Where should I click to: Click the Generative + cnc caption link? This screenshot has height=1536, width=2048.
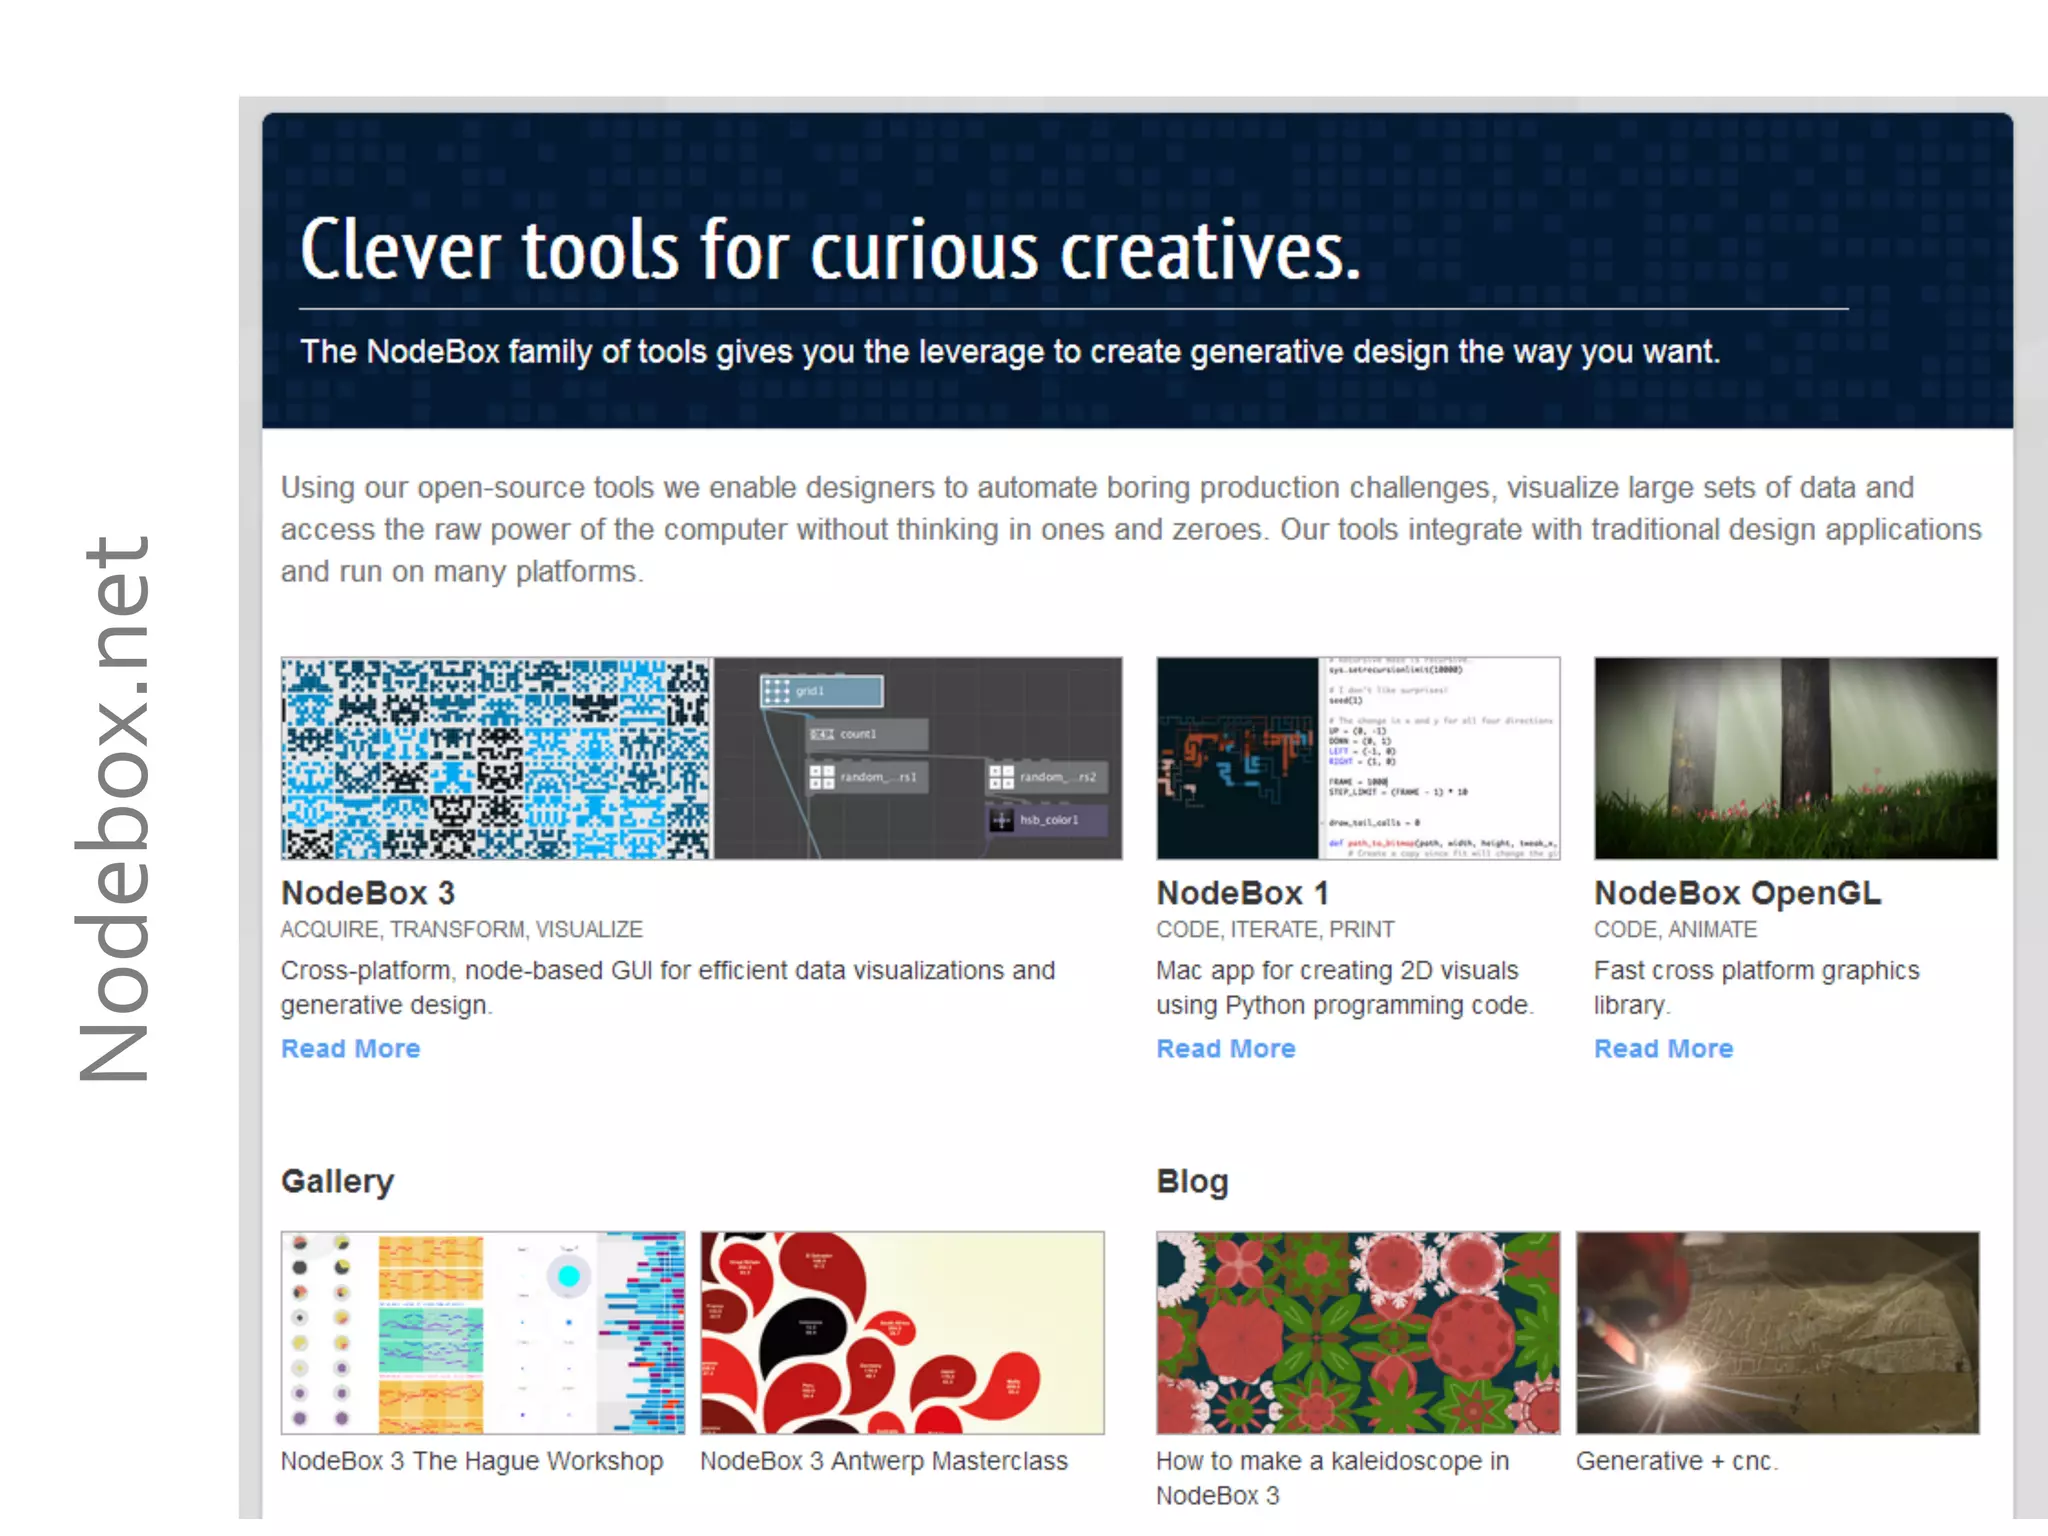(1676, 1461)
